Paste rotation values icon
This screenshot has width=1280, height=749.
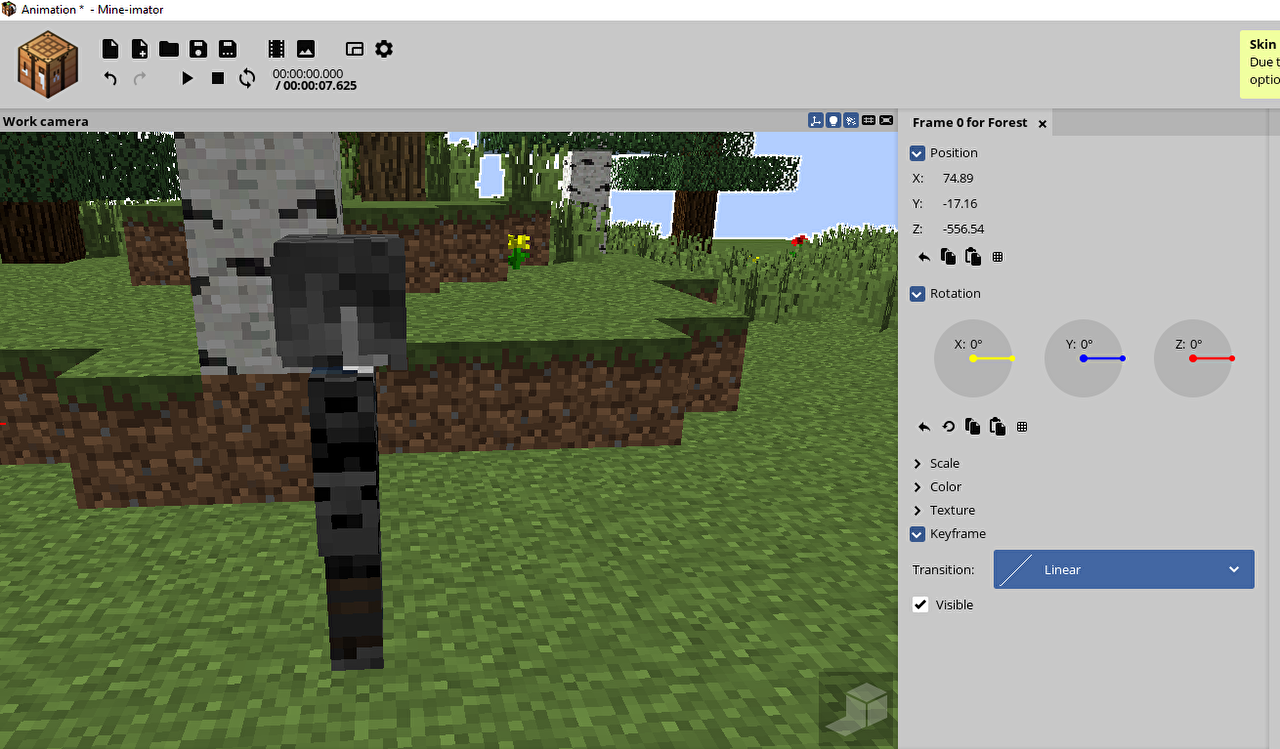coord(997,427)
